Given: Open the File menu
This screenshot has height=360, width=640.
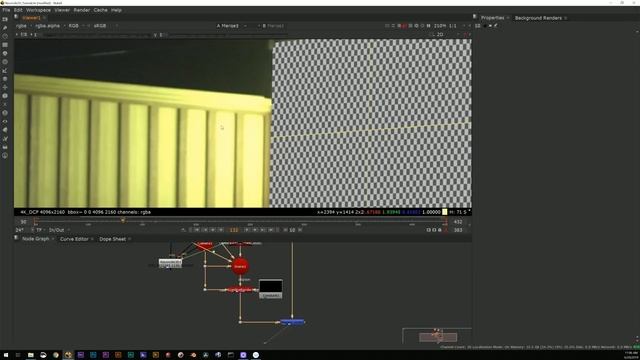Looking at the screenshot, I should 6,10.
